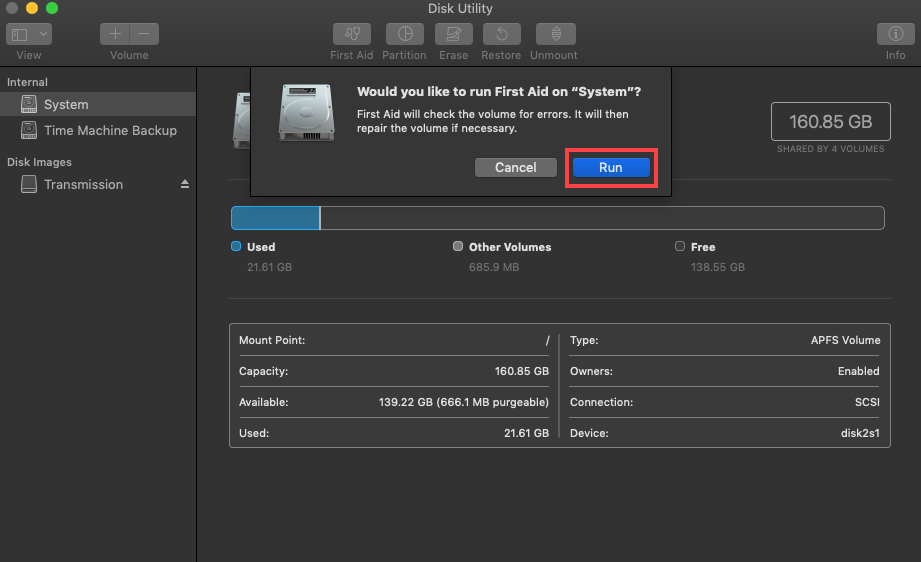Open the Info panel icon
Viewport: 921px width, 562px height.
coord(895,34)
